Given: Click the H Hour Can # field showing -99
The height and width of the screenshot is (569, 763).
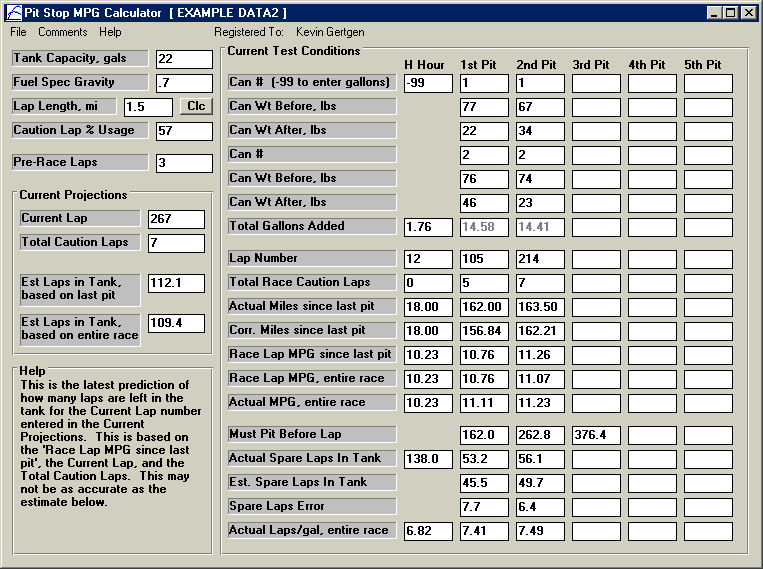Looking at the screenshot, I should pos(428,83).
